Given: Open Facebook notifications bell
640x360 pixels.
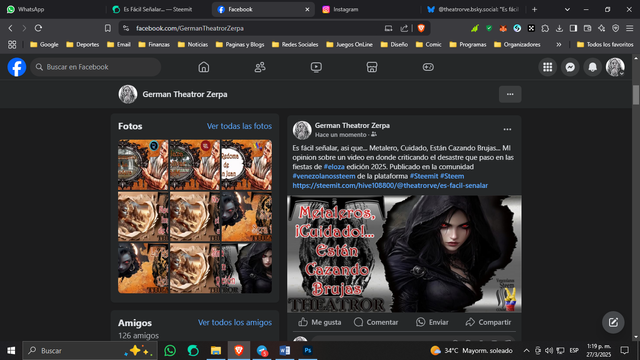Looking at the screenshot, I should click(x=593, y=67).
